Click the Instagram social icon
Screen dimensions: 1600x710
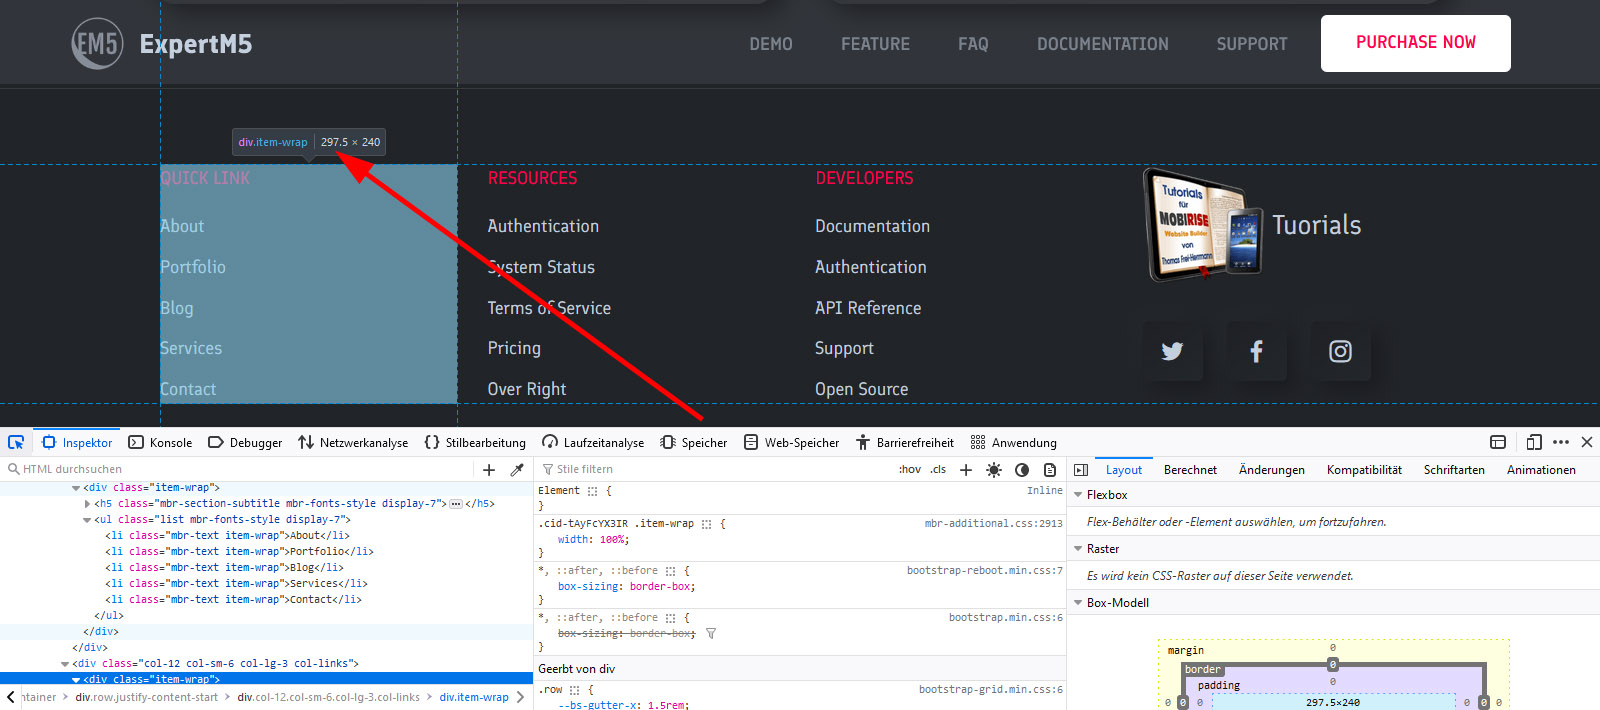tap(1340, 351)
